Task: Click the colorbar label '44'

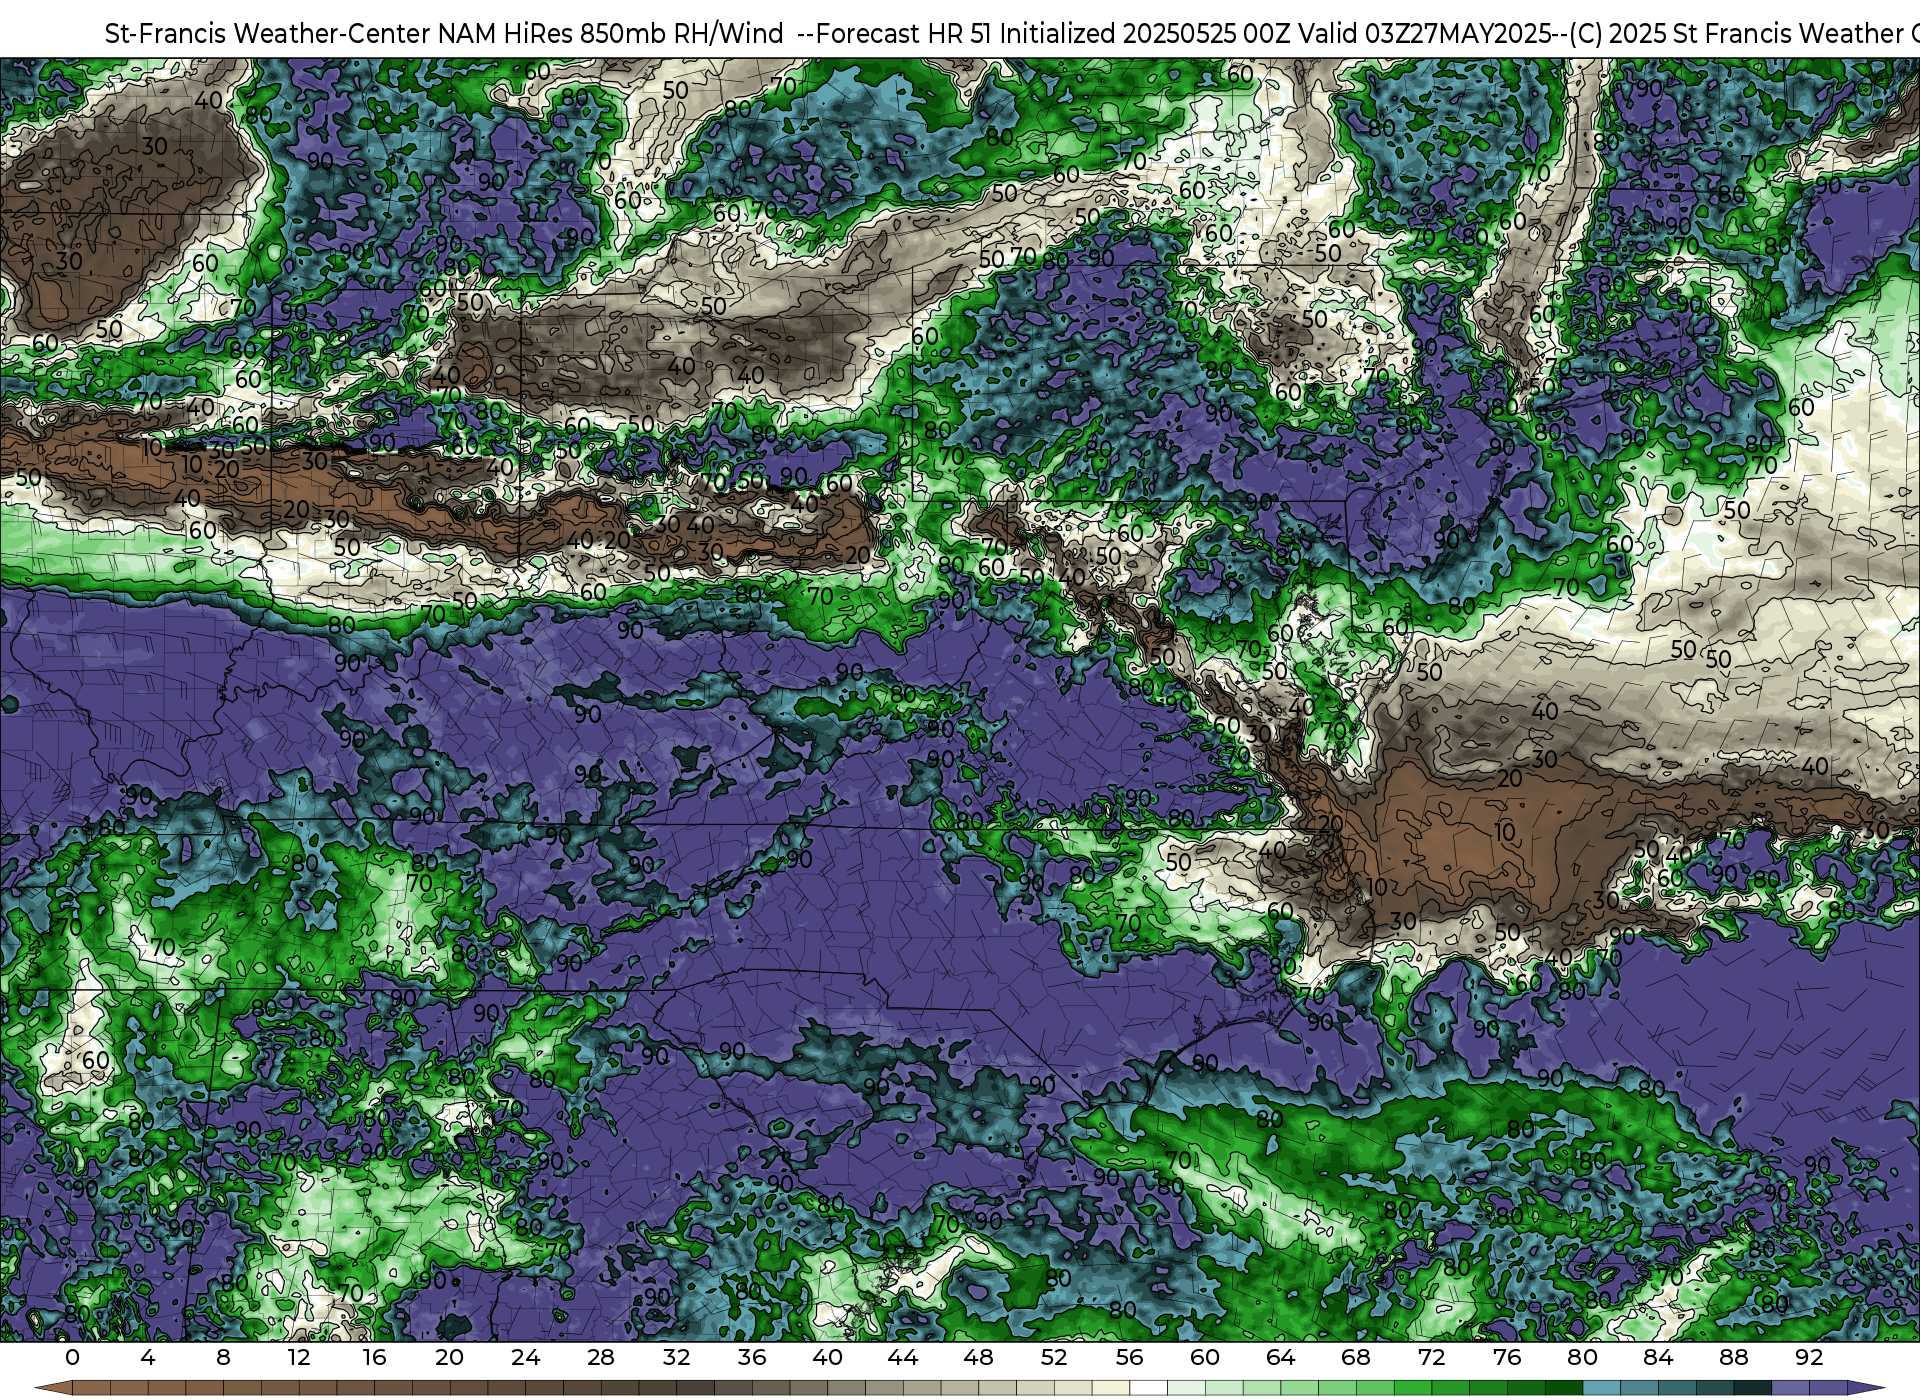Action: (x=903, y=1357)
